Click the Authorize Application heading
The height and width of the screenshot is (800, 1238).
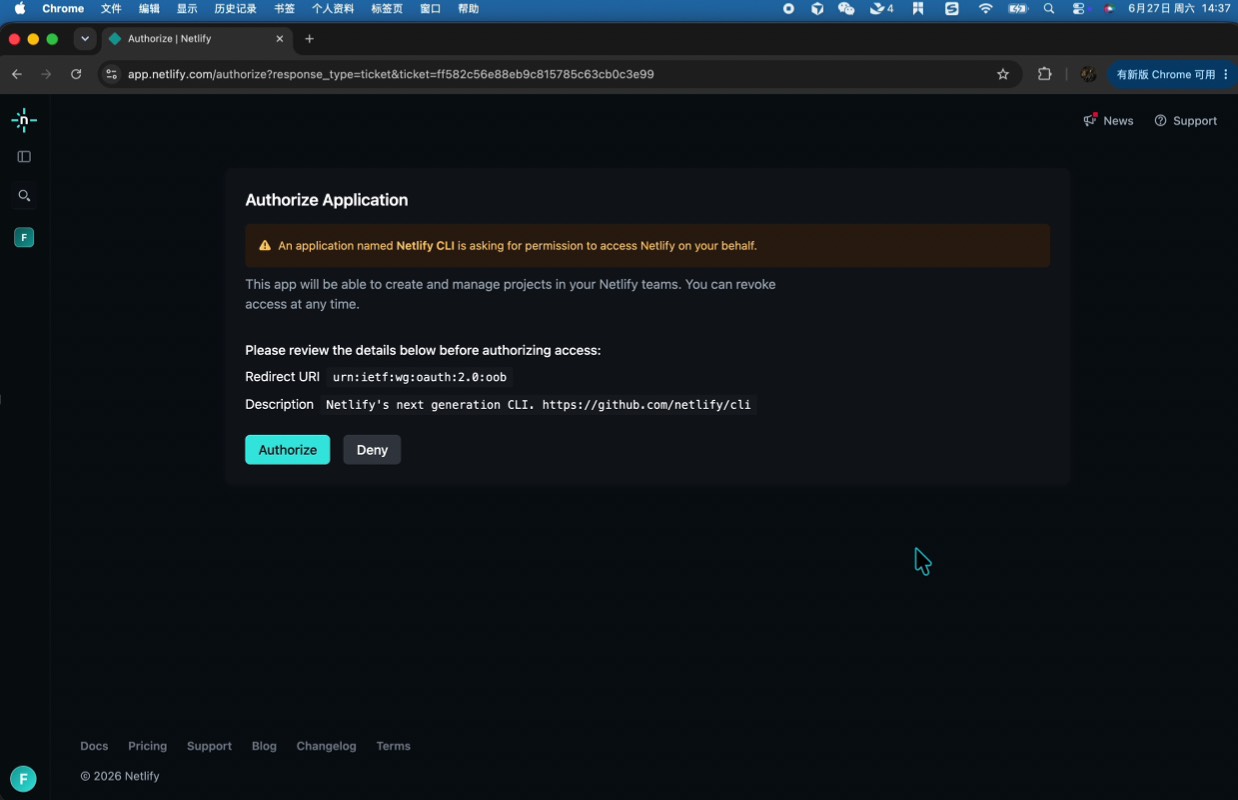(326, 200)
